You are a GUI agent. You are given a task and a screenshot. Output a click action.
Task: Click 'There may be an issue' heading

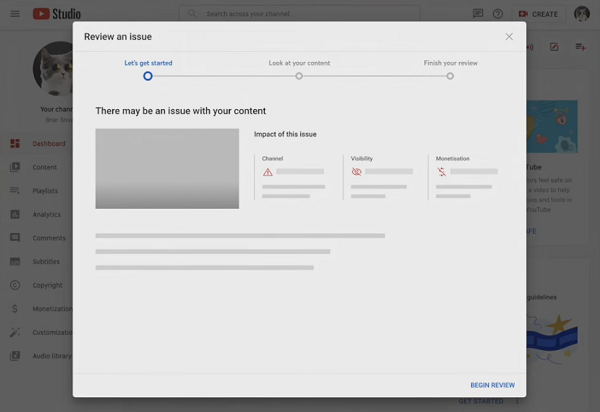point(181,111)
